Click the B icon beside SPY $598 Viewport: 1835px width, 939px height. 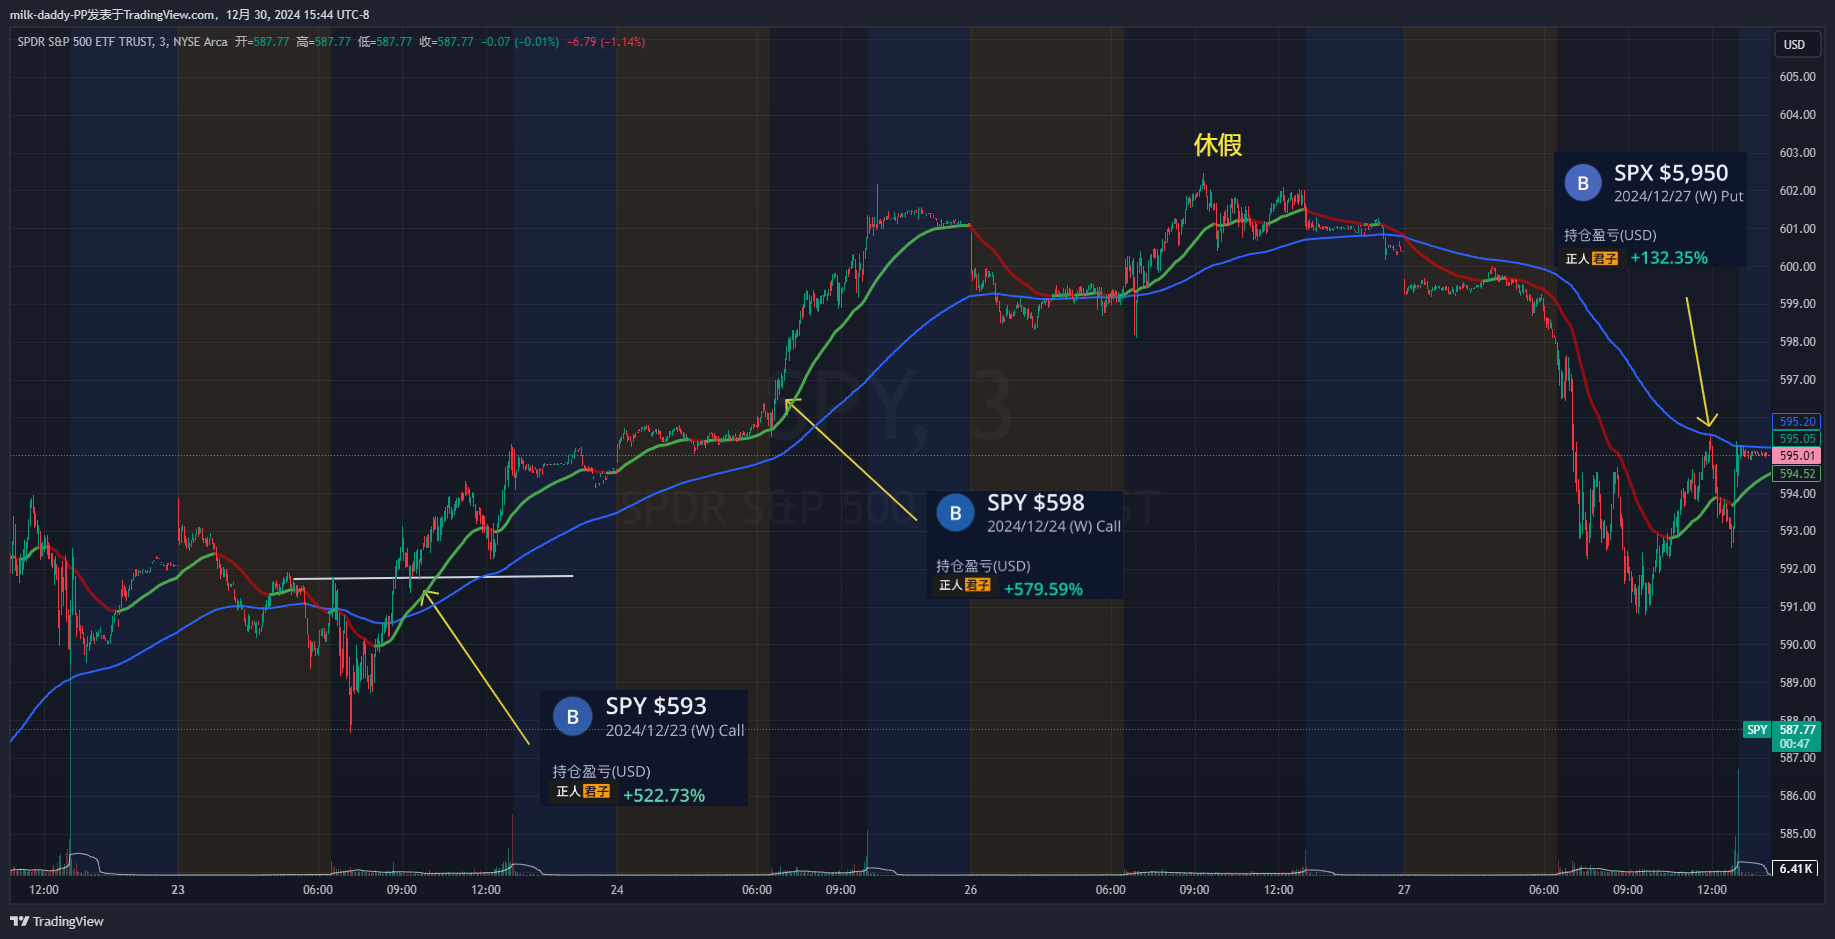(x=955, y=513)
